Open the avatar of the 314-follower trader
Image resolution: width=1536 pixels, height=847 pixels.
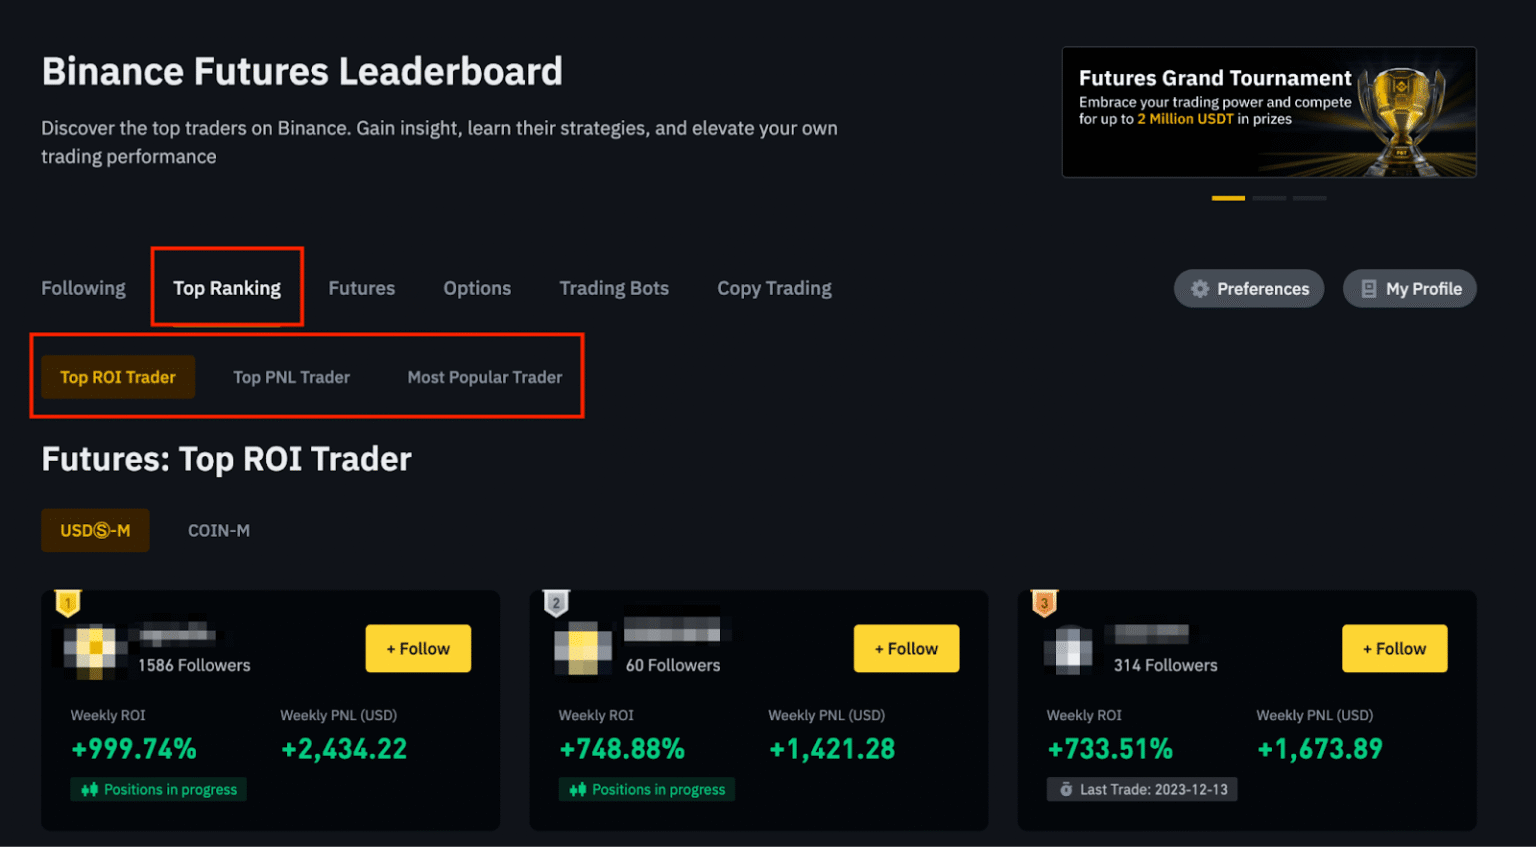(x=1069, y=650)
